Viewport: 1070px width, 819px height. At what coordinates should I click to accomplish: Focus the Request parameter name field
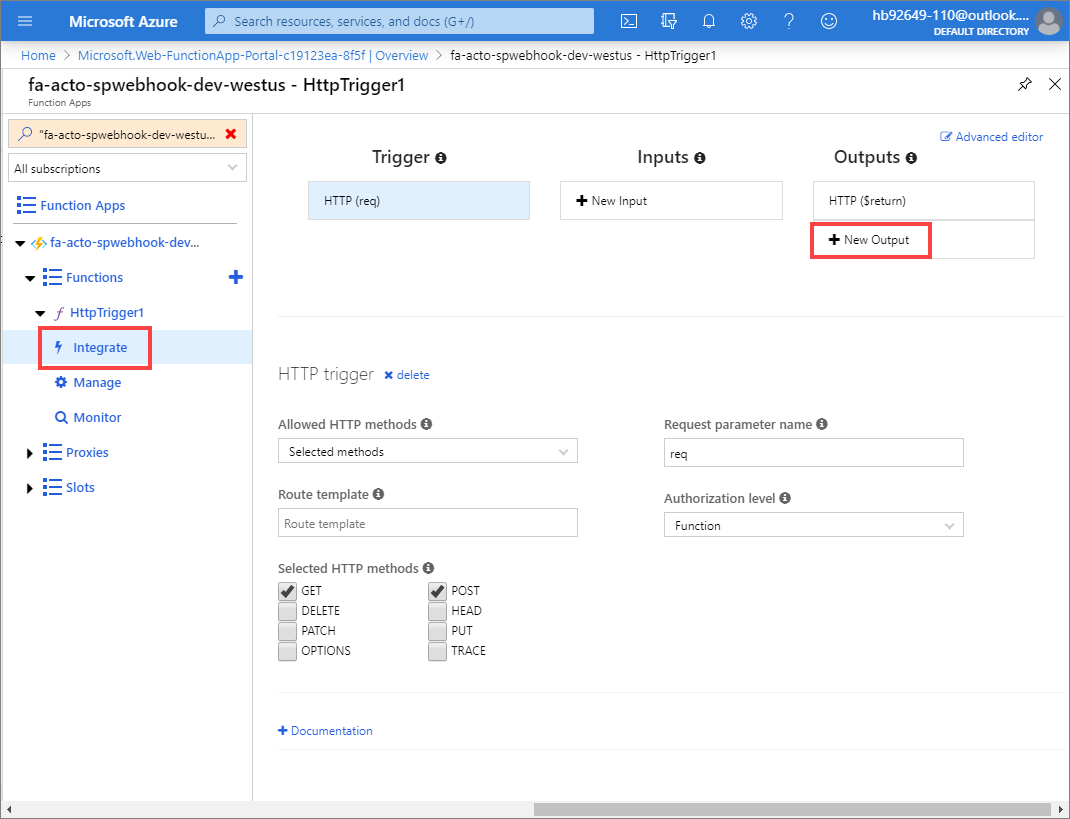[813, 452]
